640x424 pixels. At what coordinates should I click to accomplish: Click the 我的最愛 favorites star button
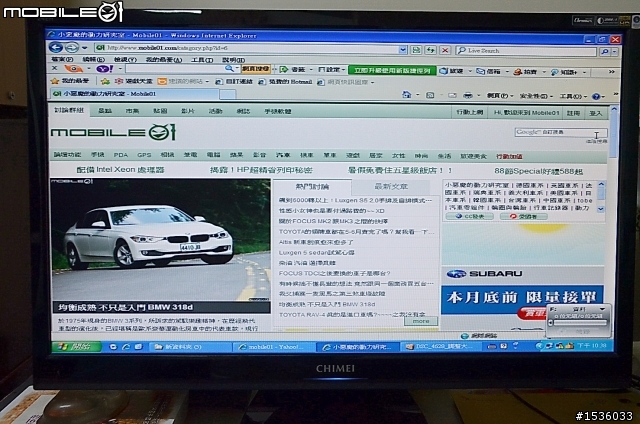(69, 81)
